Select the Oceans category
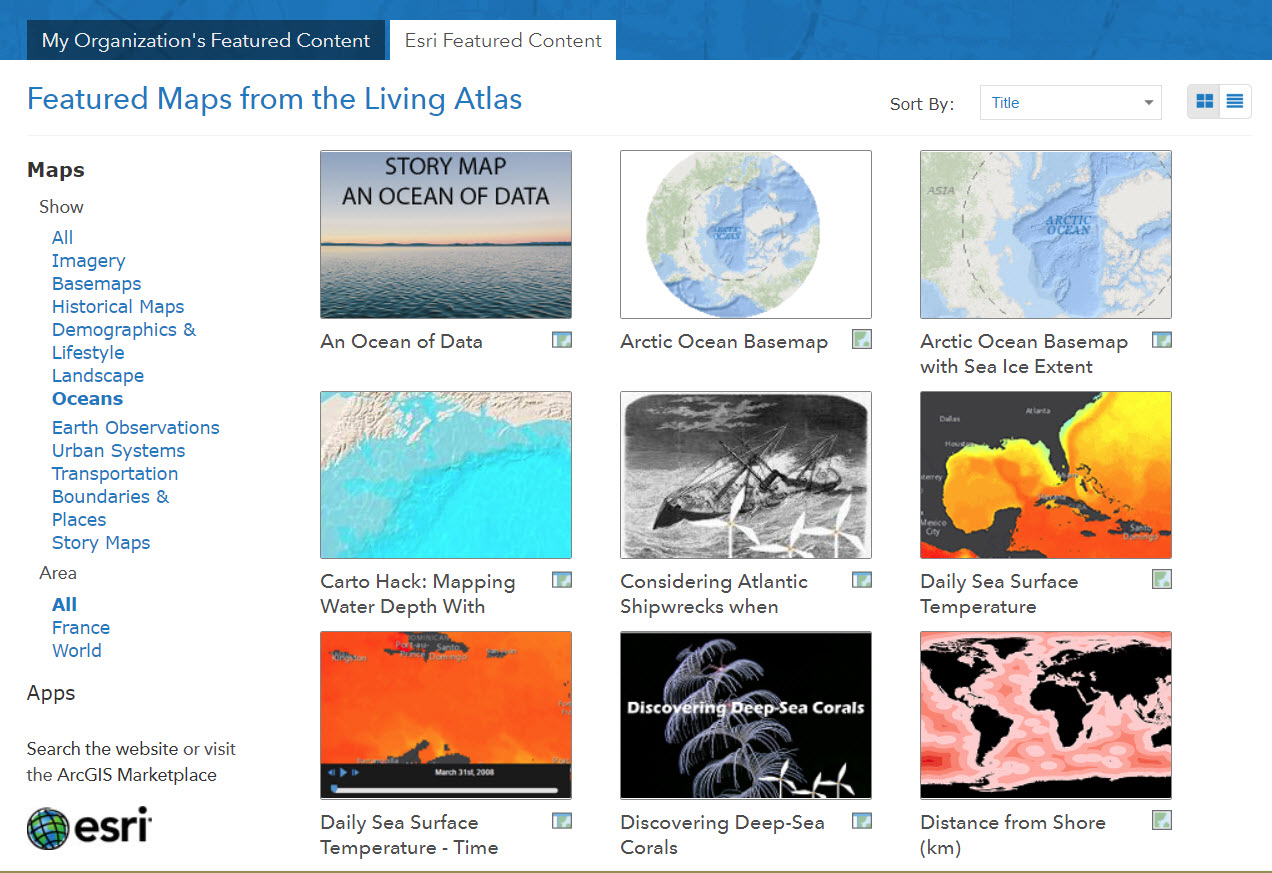The height and width of the screenshot is (873, 1272). [87, 398]
